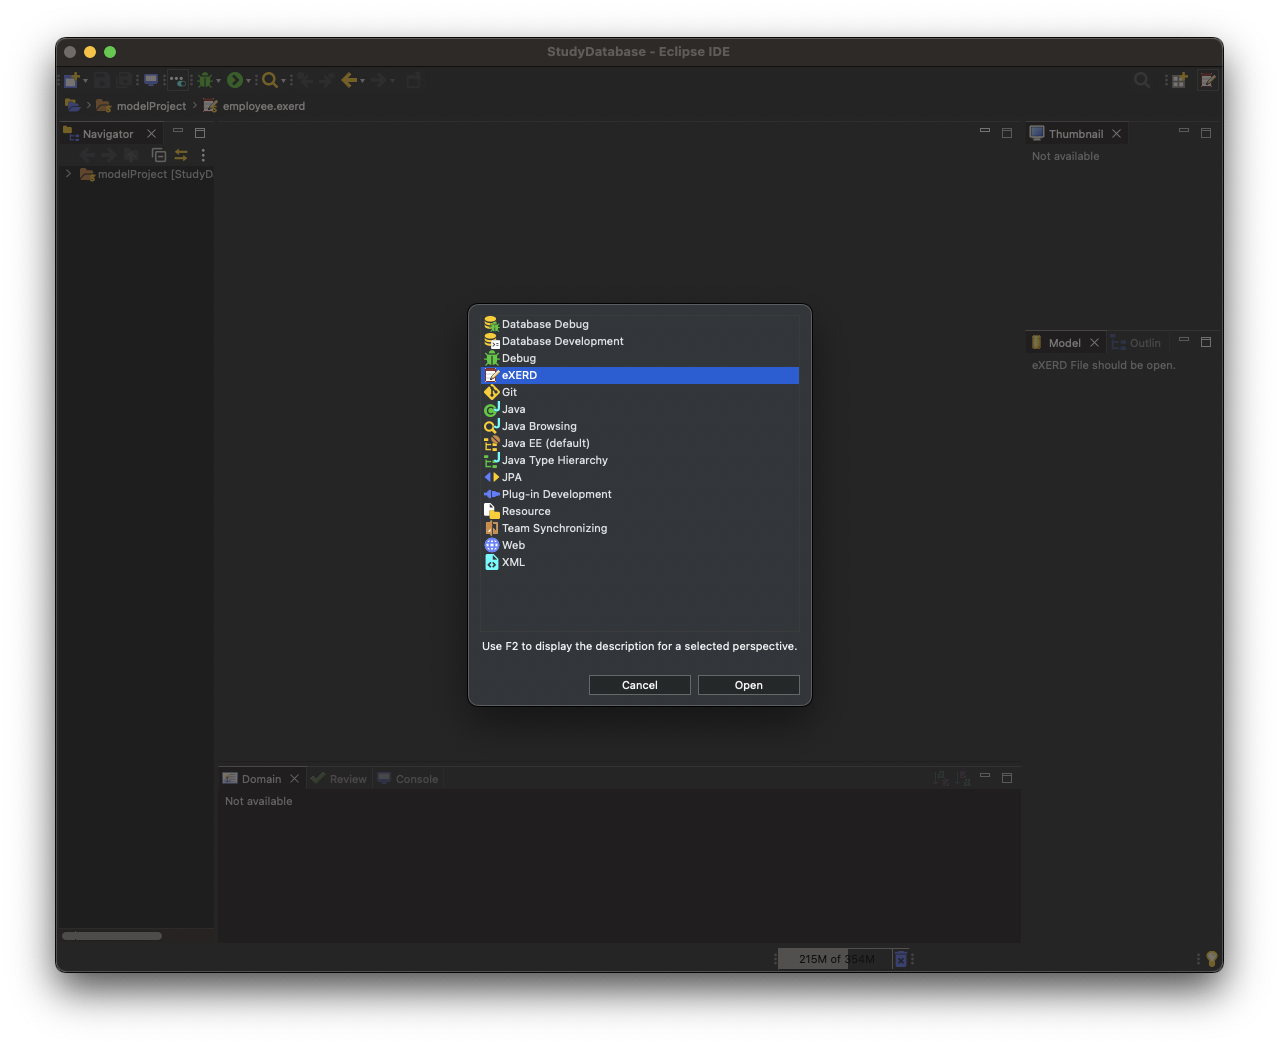The width and height of the screenshot is (1279, 1046).
Task: Click the green Run toolbar icon
Action: coord(235,80)
